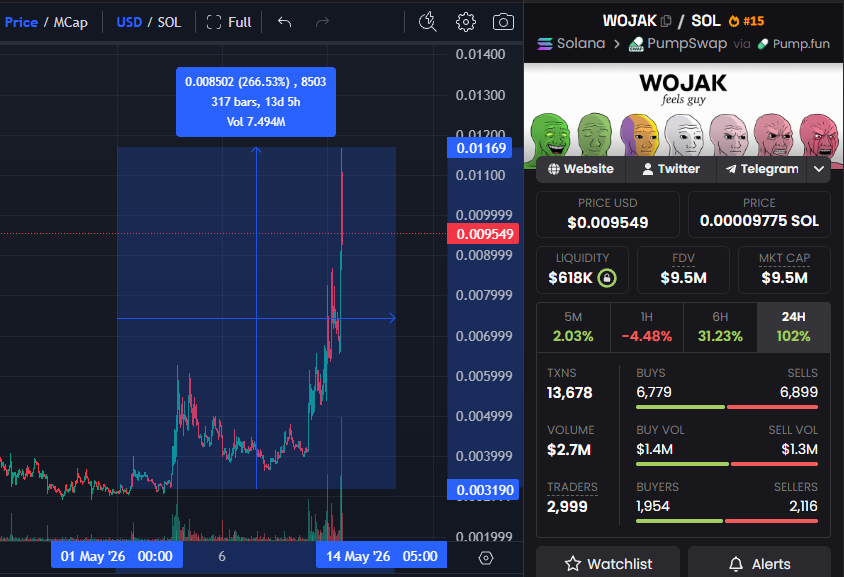Click the TRADERS 2,999 value
The width and height of the screenshot is (844, 577).
click(x=567, y=506)
